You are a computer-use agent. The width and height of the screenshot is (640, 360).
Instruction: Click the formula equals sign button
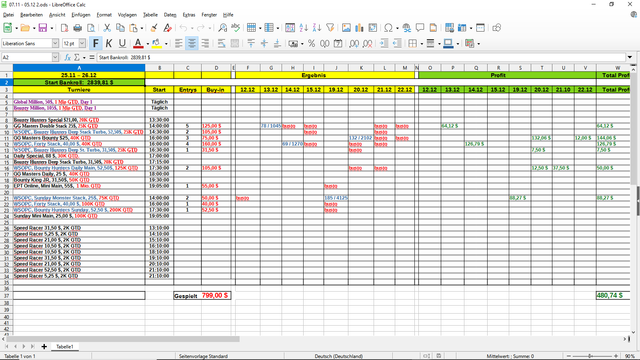coord(92,58)
